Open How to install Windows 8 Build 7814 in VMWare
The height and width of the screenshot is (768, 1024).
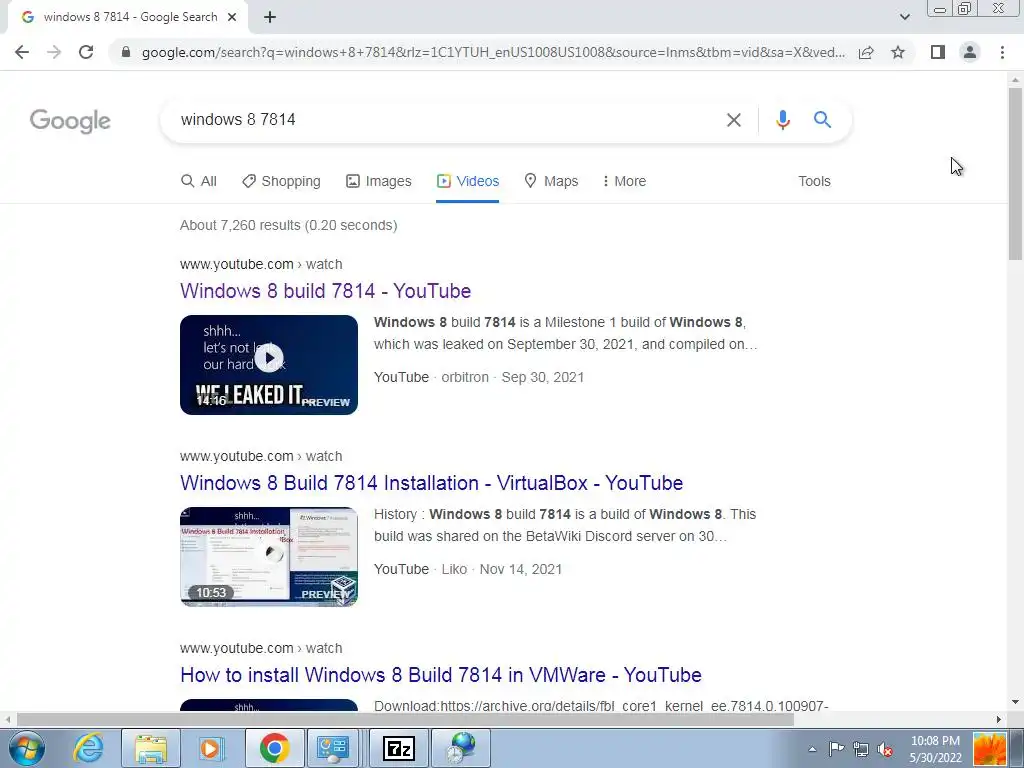click(x=441, y=675)
